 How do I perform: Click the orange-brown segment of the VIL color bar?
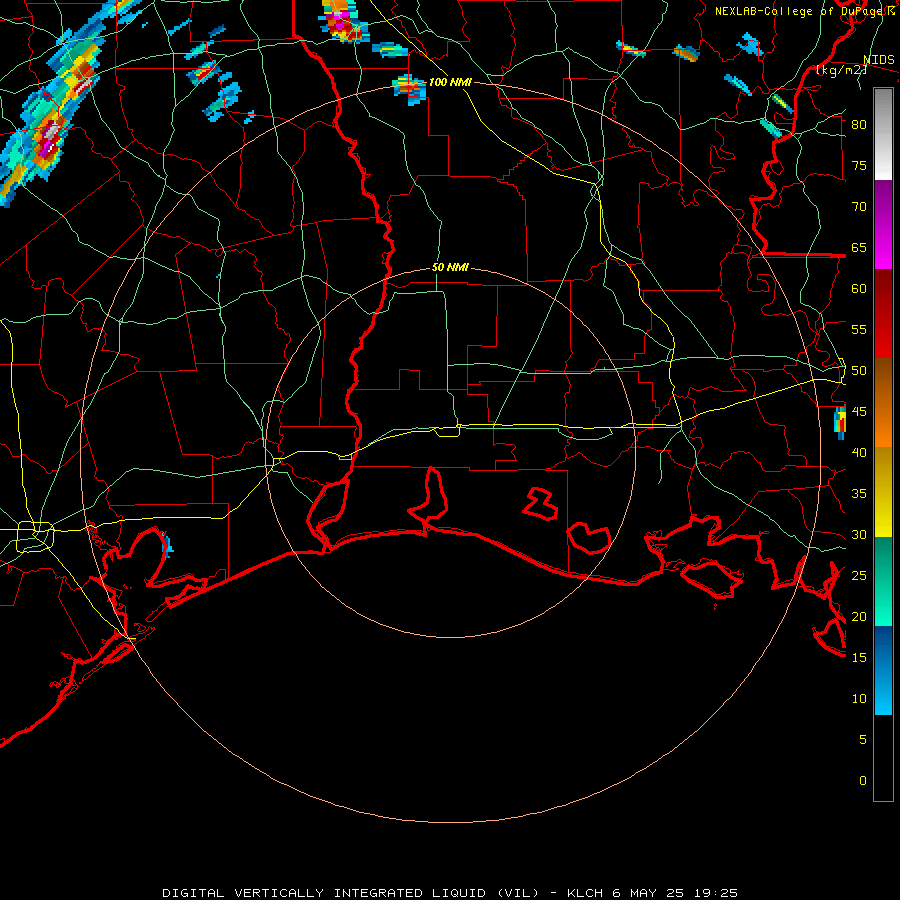(x=883, y=402)
